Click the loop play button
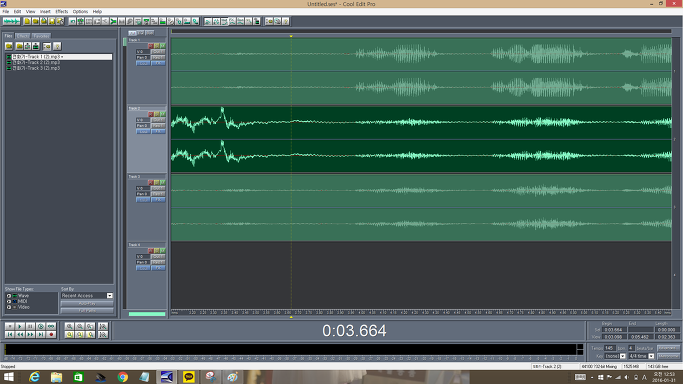Viewport: 683px width, 384px height. coord(51,326)
